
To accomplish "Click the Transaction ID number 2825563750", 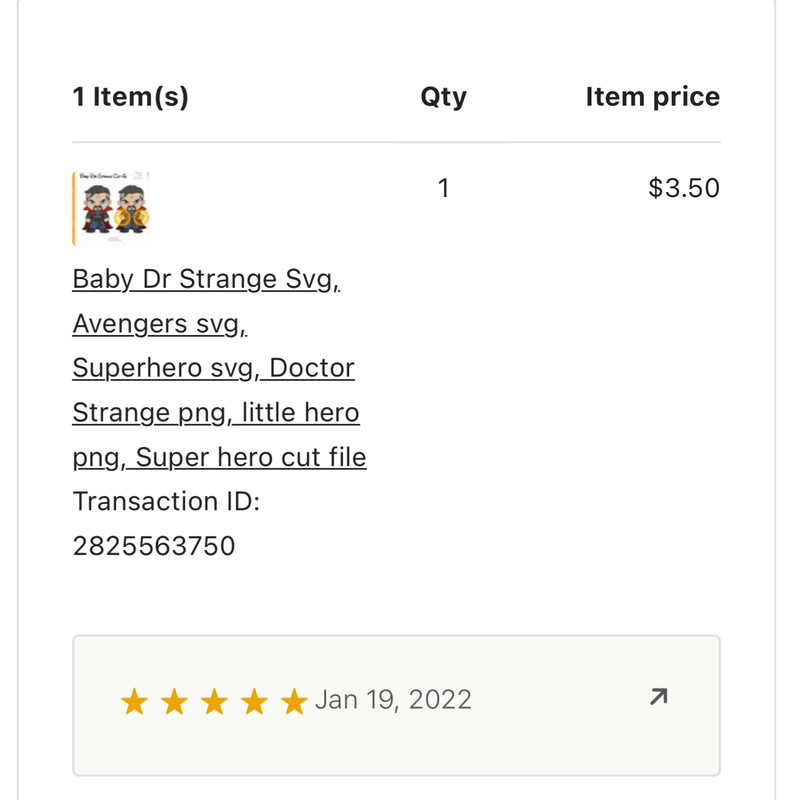I will pos(153,546).
